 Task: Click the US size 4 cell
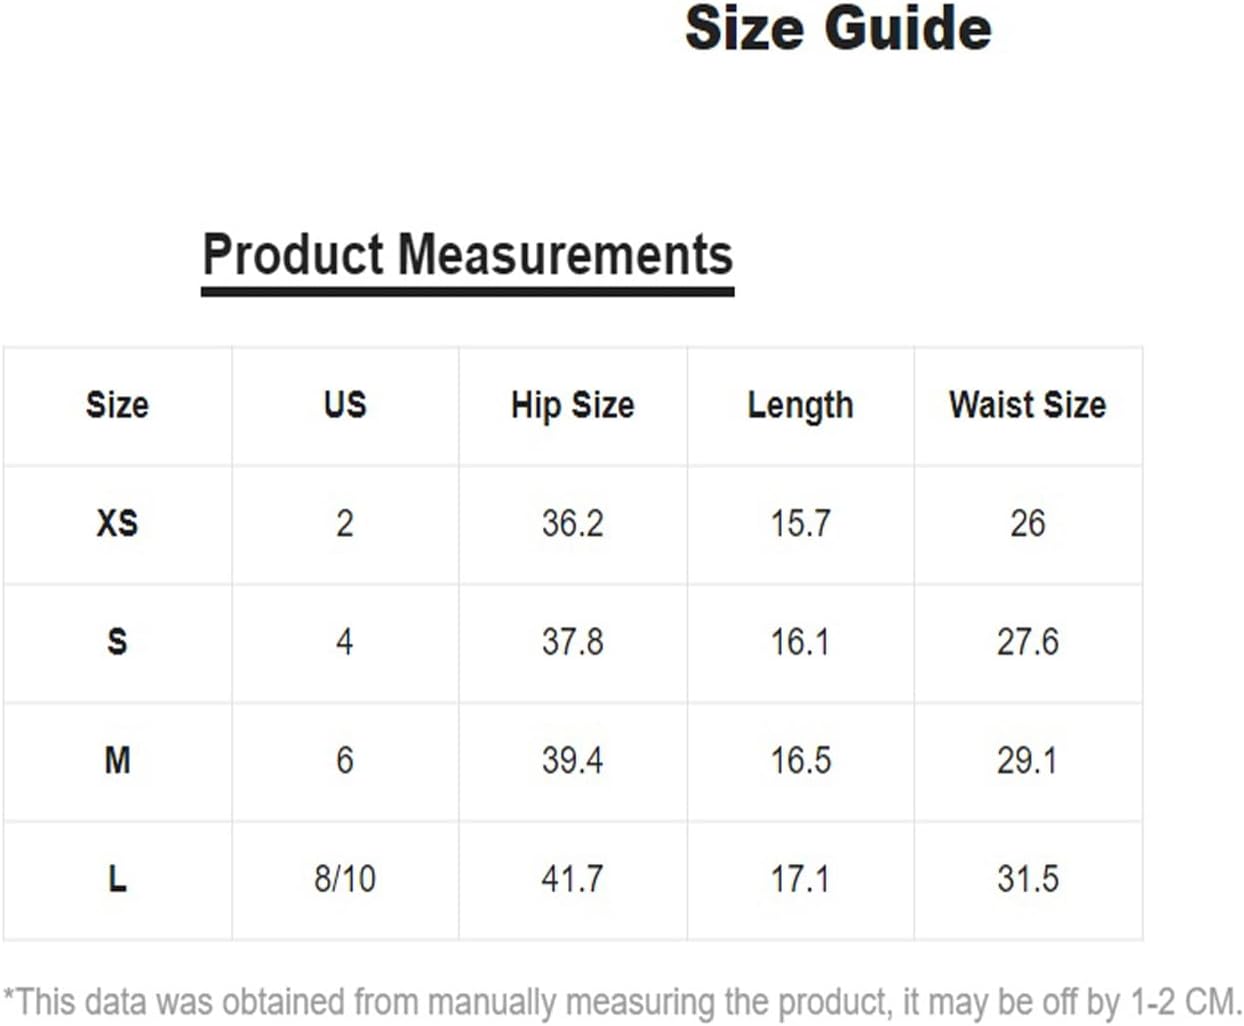pos(345,641)
